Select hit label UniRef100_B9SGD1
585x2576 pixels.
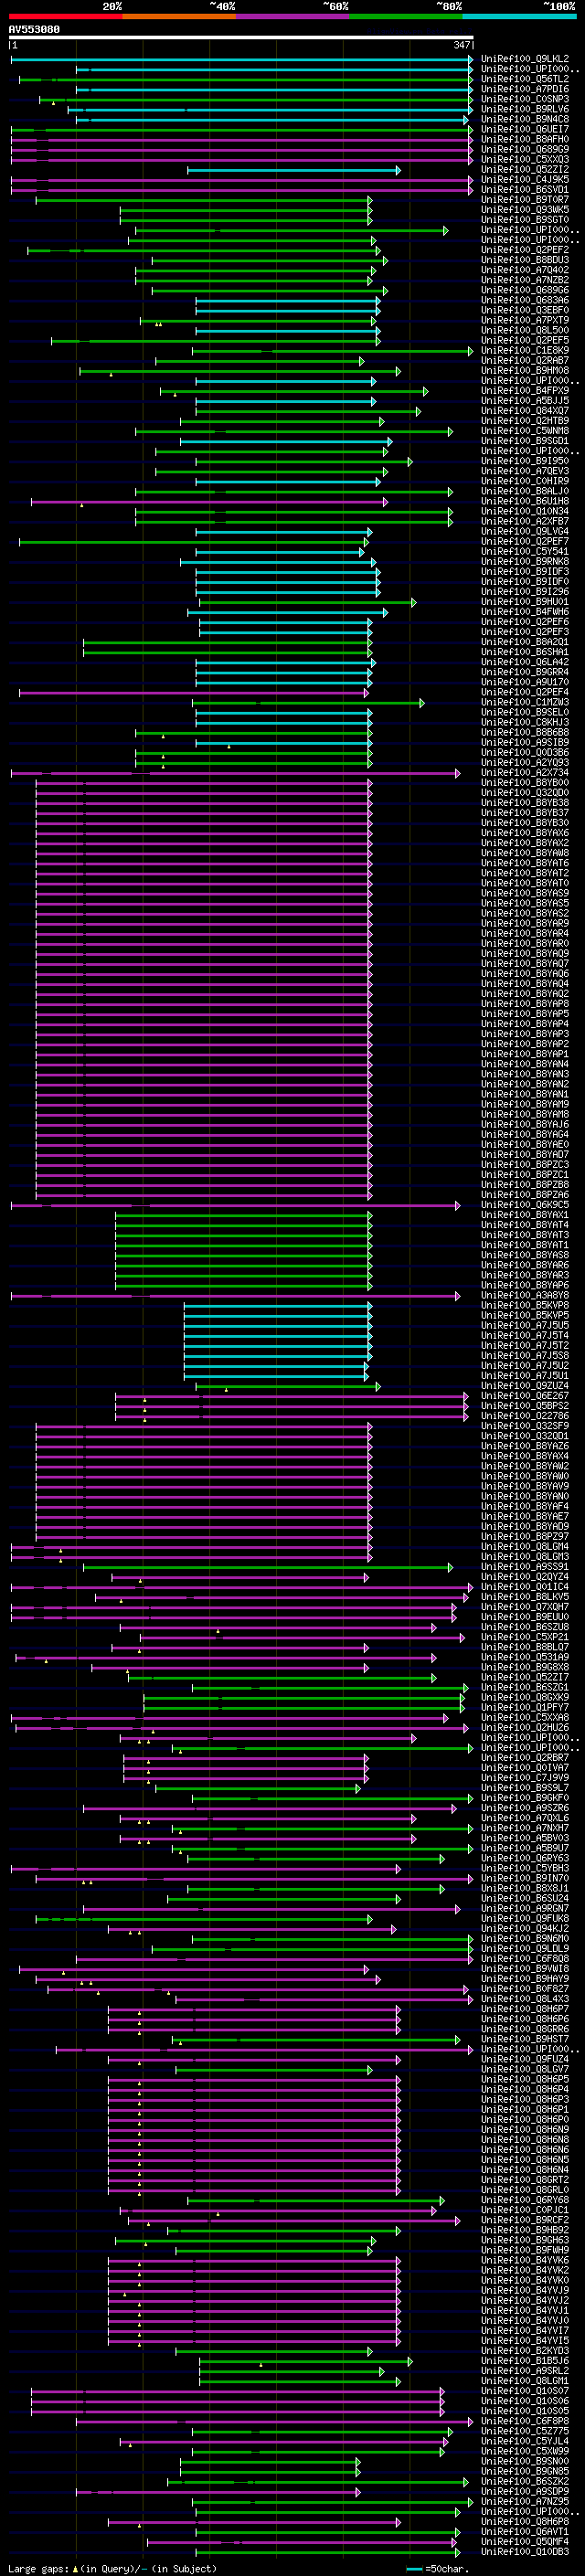(x=525, y=441)
